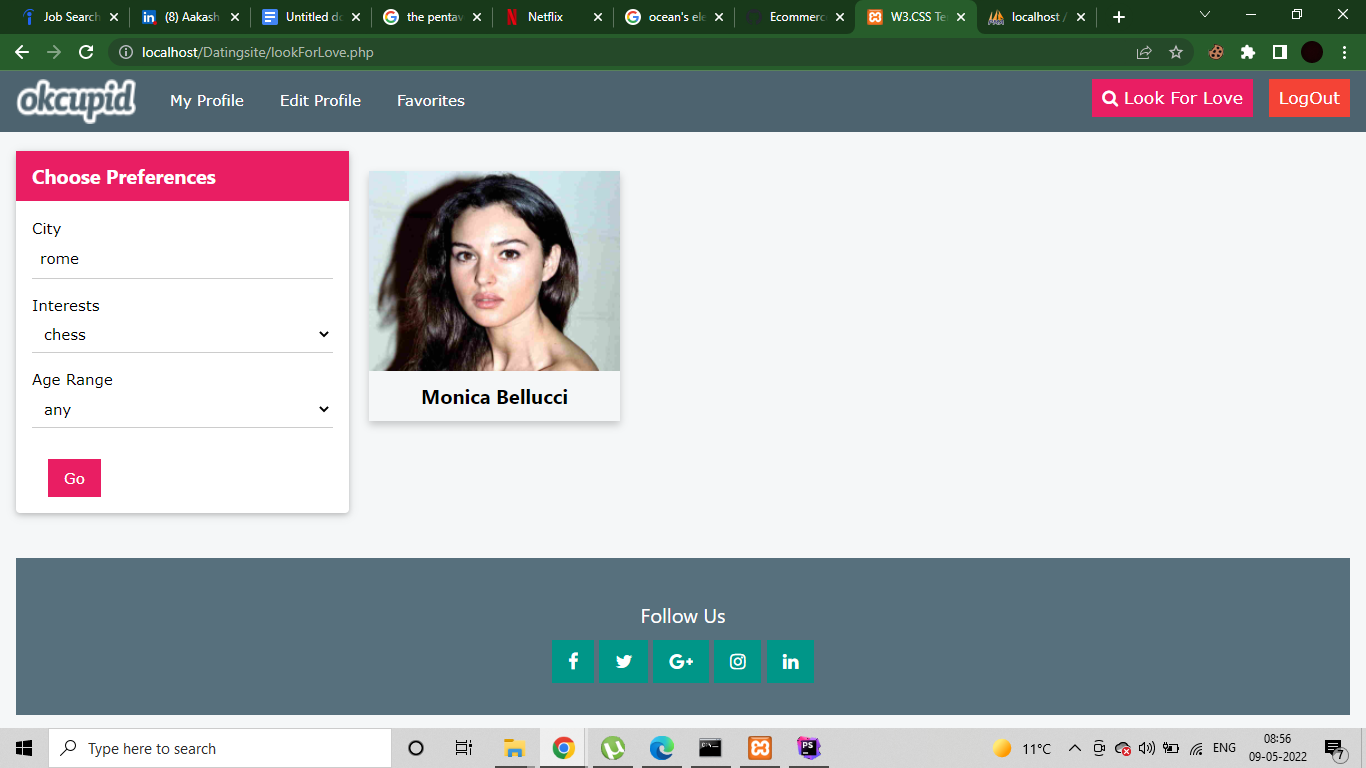Open the Edit Profile page

320,101
